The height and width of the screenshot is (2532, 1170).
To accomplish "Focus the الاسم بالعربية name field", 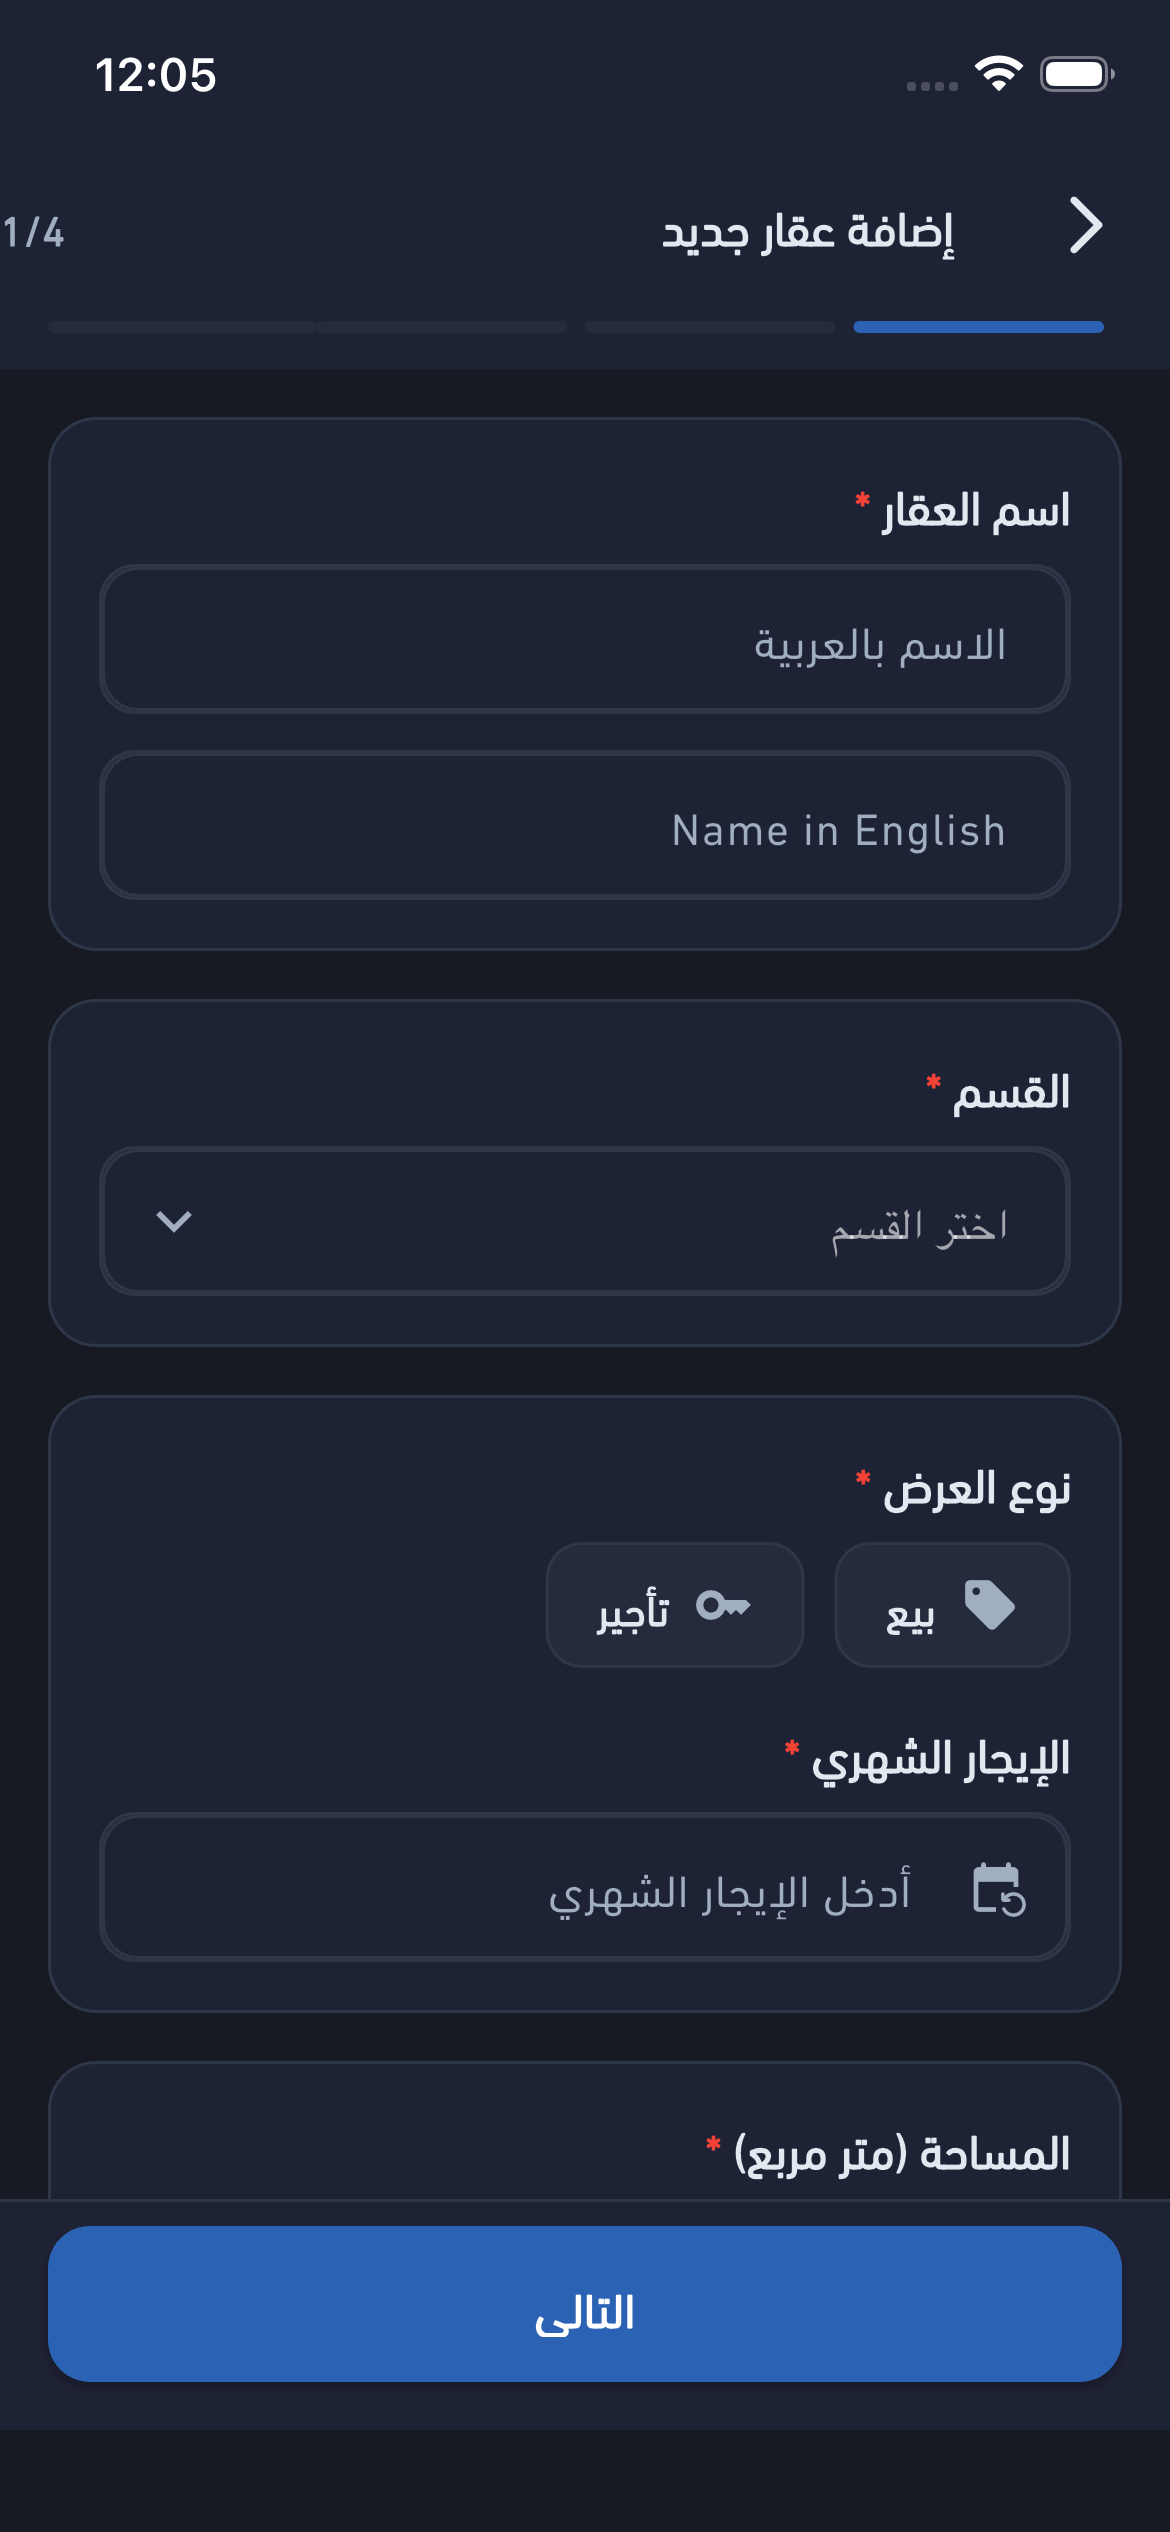I will 585,640.
